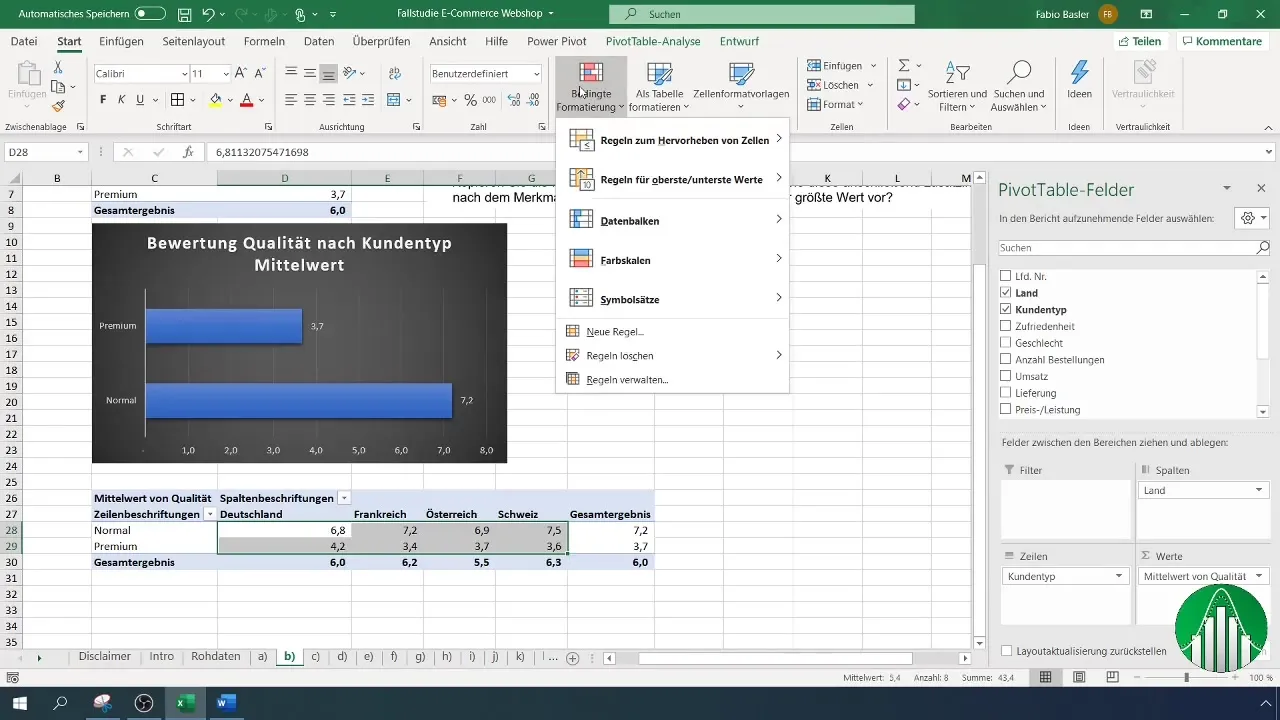Click the Normal view icon in status bar
Image resolution: width=1280 pixels, height=720 pixels.
1045,677
